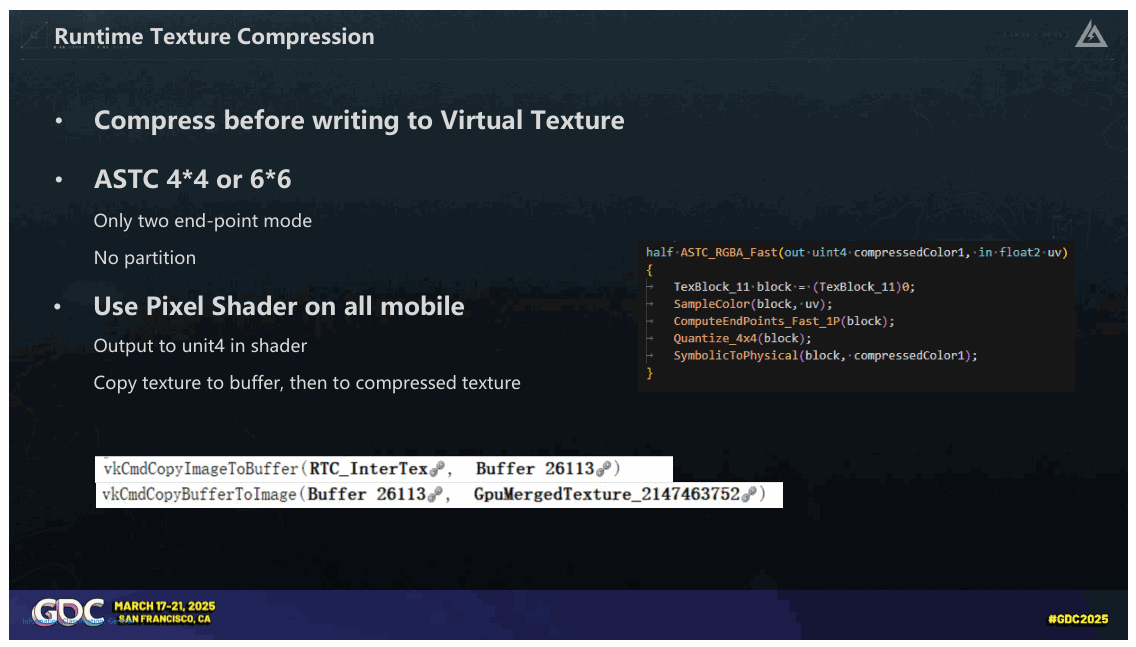1136x647 pixels.
Task: Click the link icon after GpuMergedTexture_2147463752
Action: pos(749,495)
